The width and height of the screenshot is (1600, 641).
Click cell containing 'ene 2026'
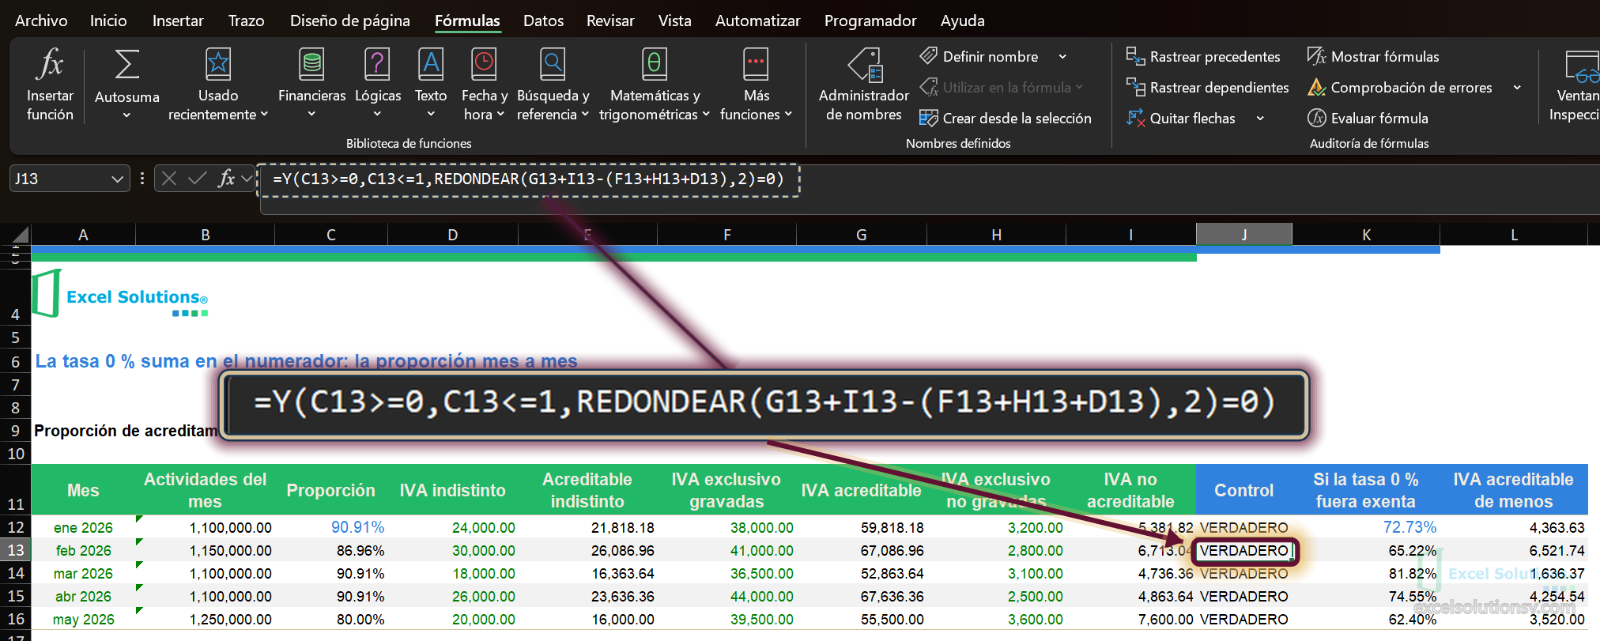pyautogui.click(x=83, y=527)
